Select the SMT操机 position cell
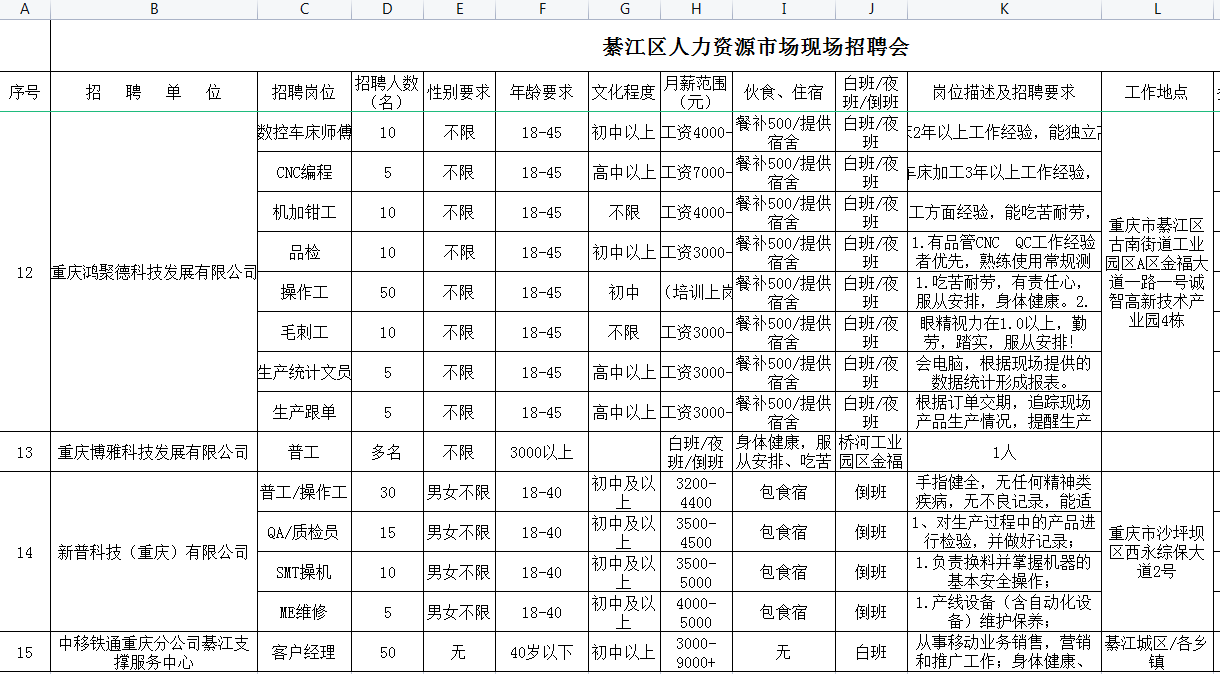 304,572
